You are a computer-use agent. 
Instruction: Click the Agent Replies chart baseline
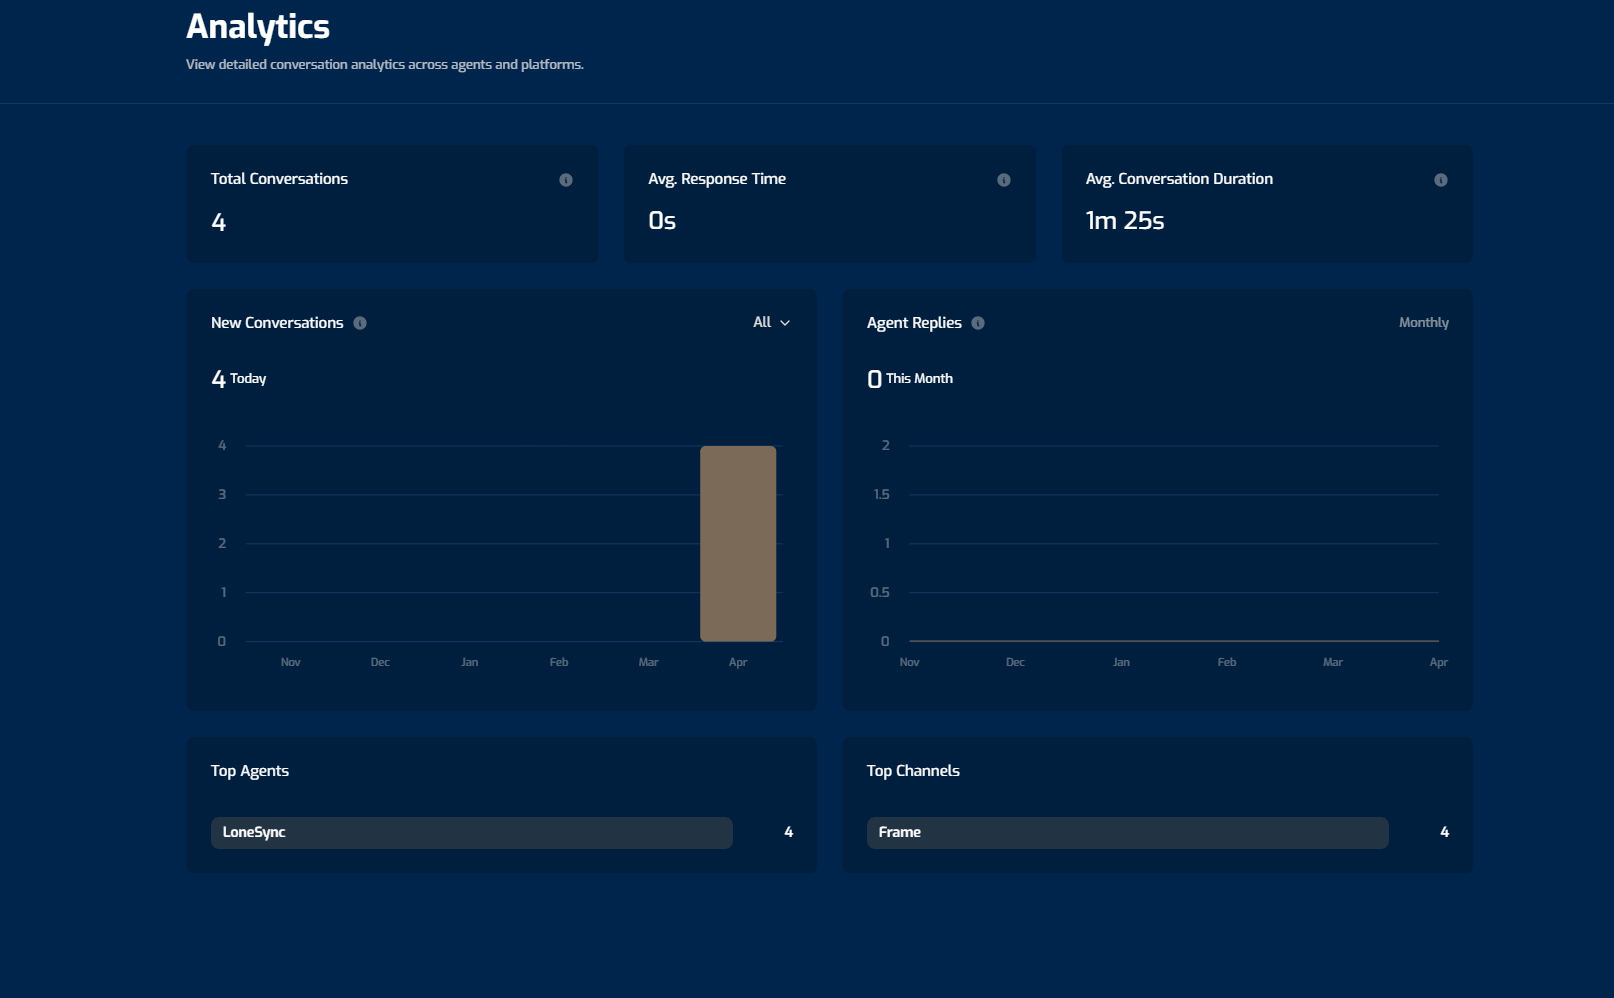pos(1174,640)
